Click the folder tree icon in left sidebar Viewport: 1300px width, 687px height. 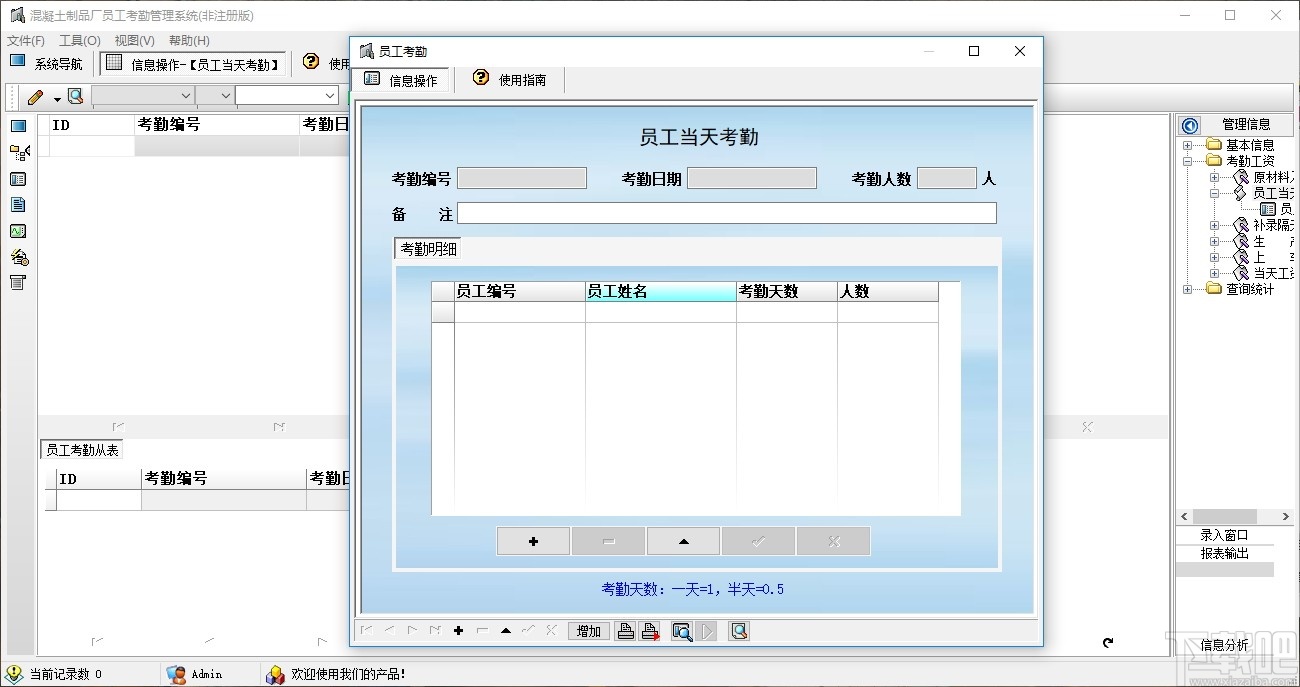(x=18, y=153)
